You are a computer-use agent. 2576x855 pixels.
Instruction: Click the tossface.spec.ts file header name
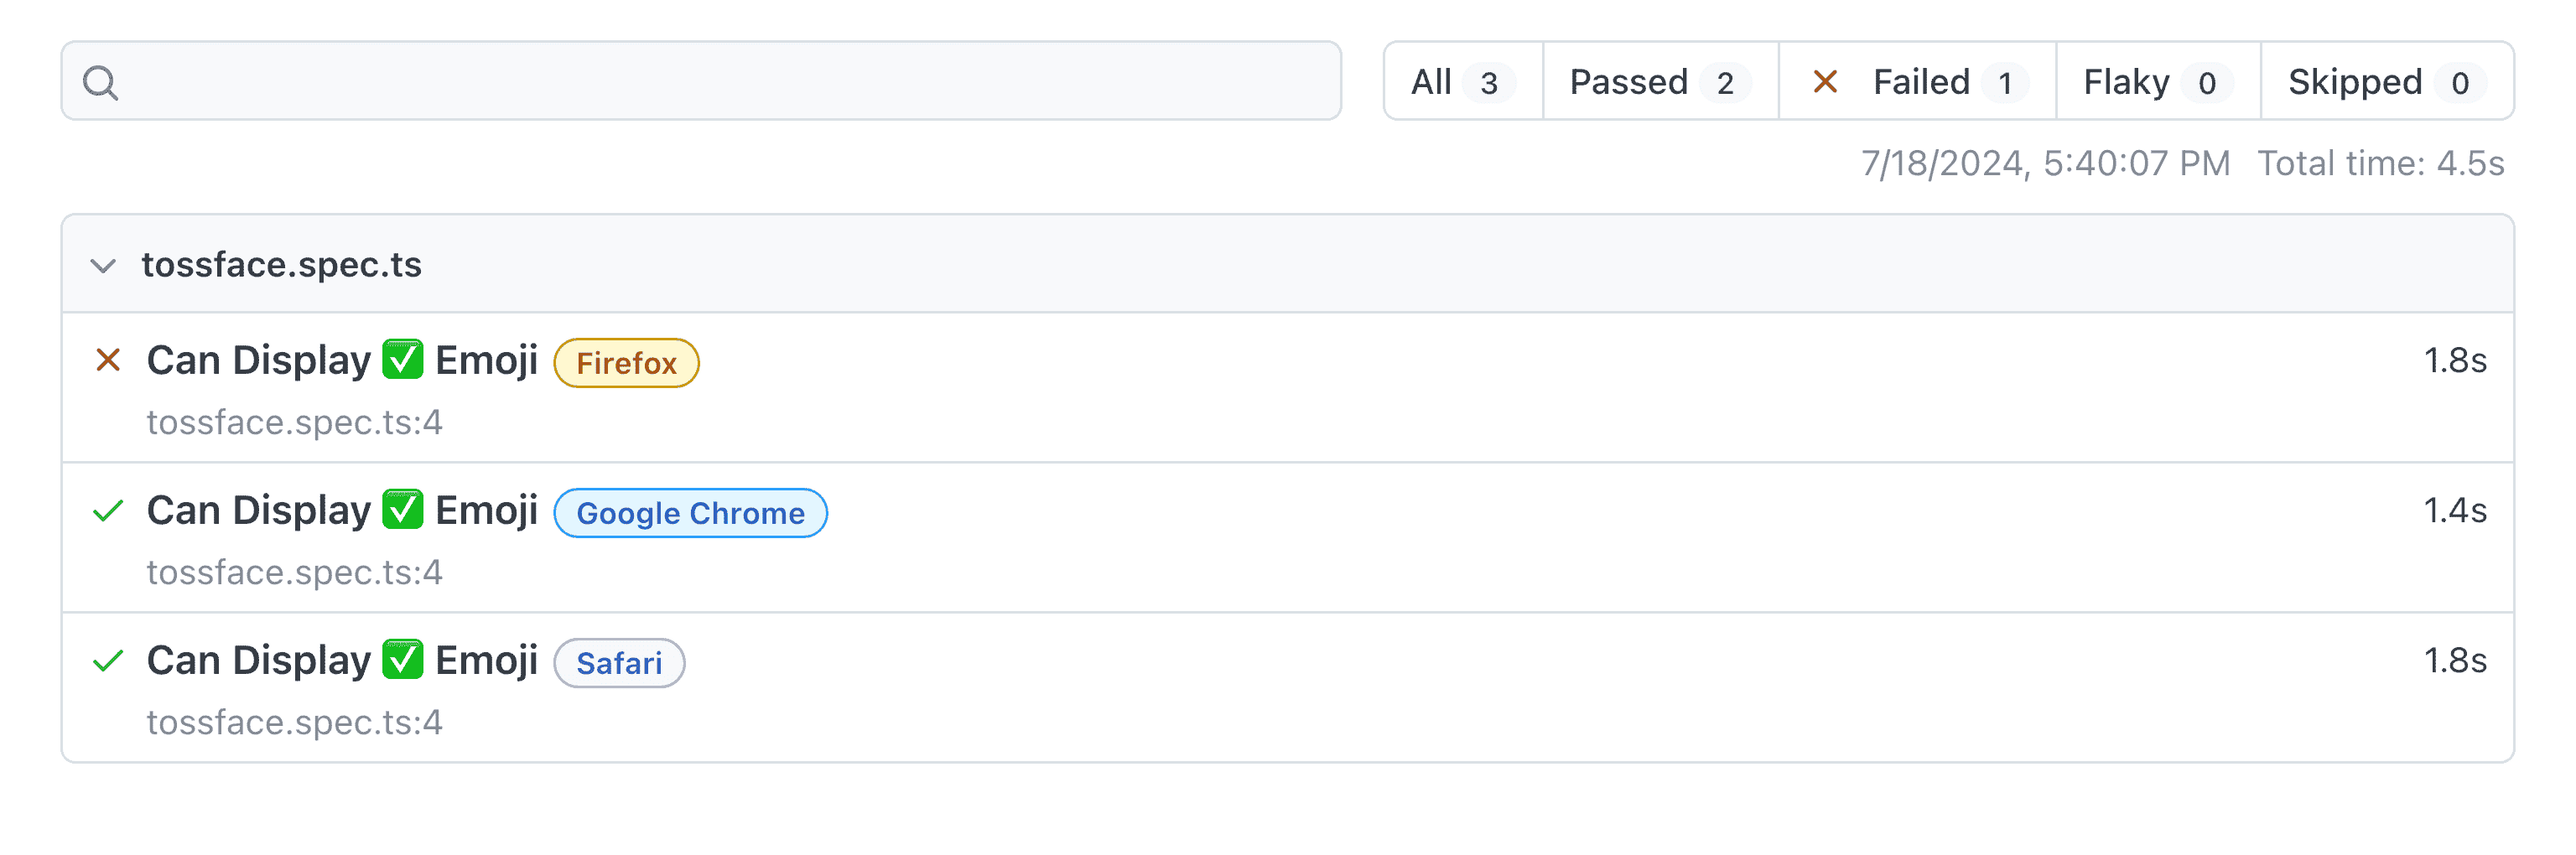281,265
